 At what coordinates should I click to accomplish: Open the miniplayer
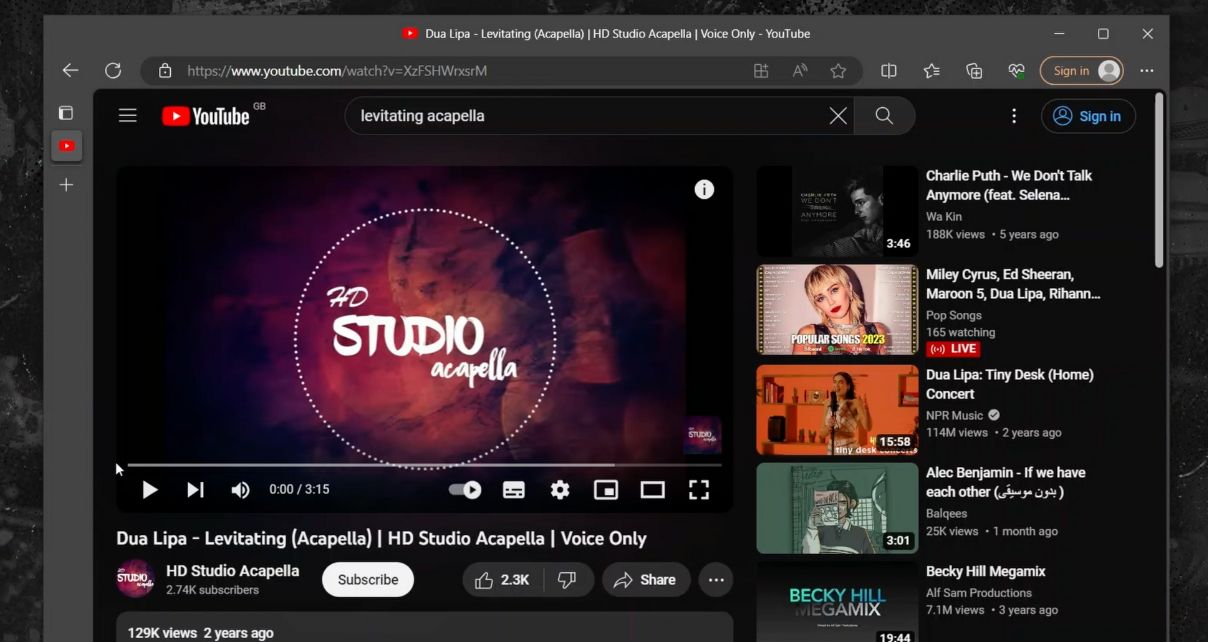click(x=606, y=489)
